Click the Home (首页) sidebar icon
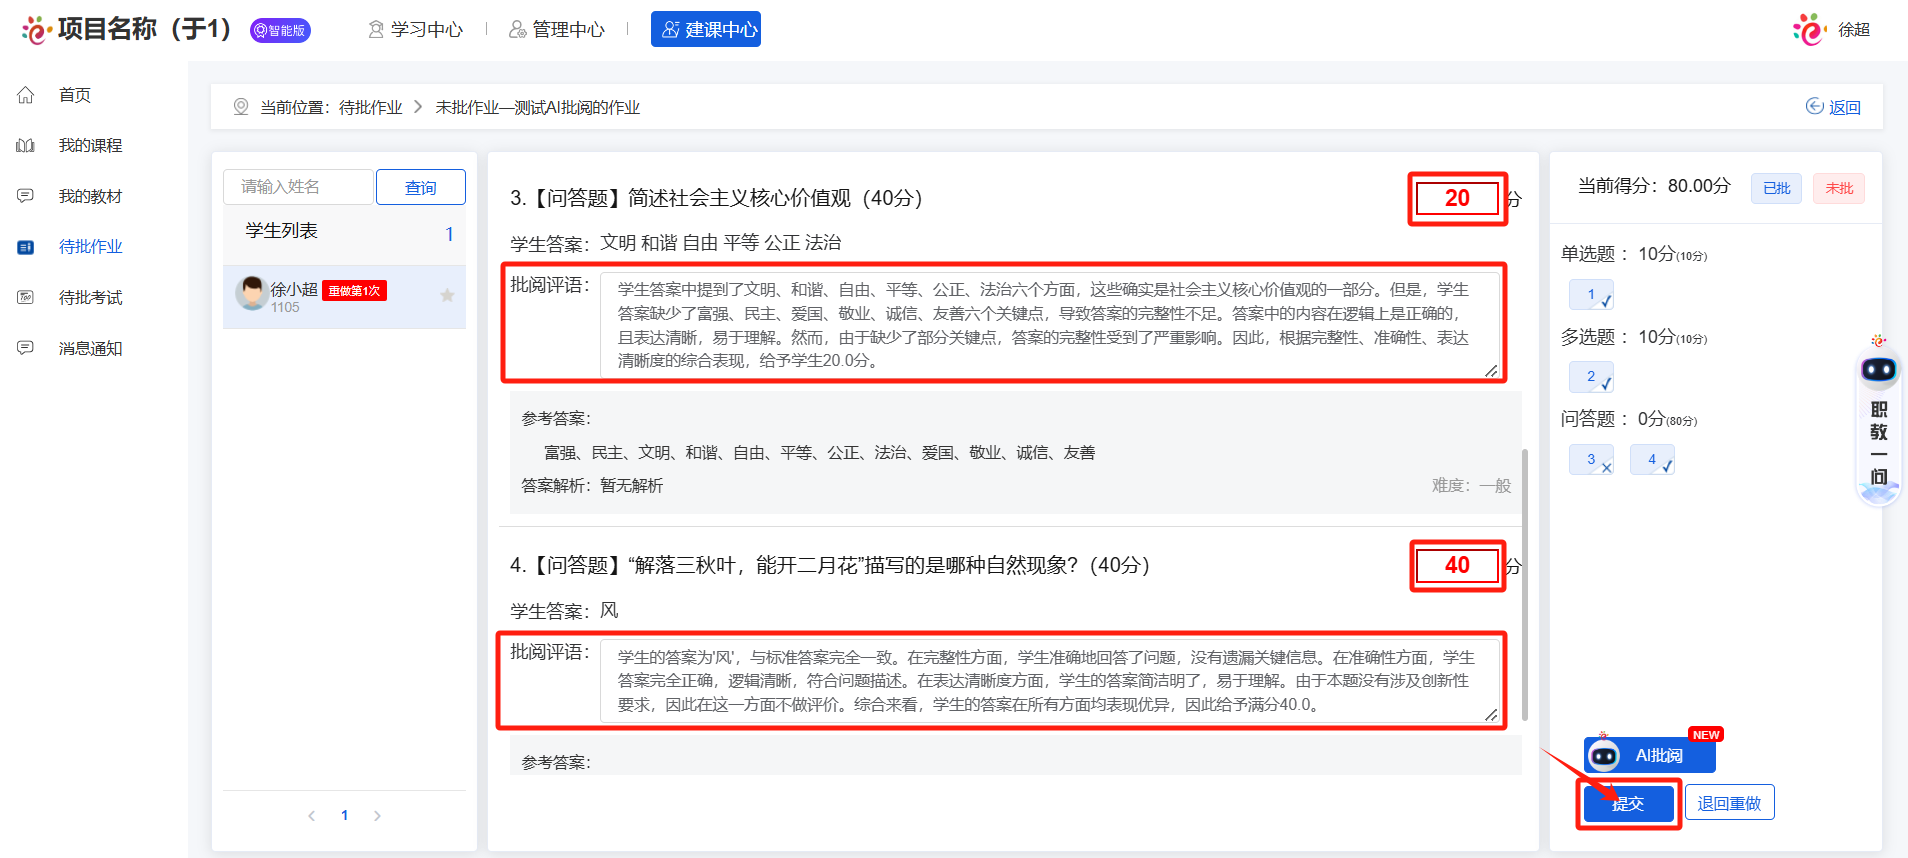Viewport: 1908px width, 858px height. tap(26, 95)
